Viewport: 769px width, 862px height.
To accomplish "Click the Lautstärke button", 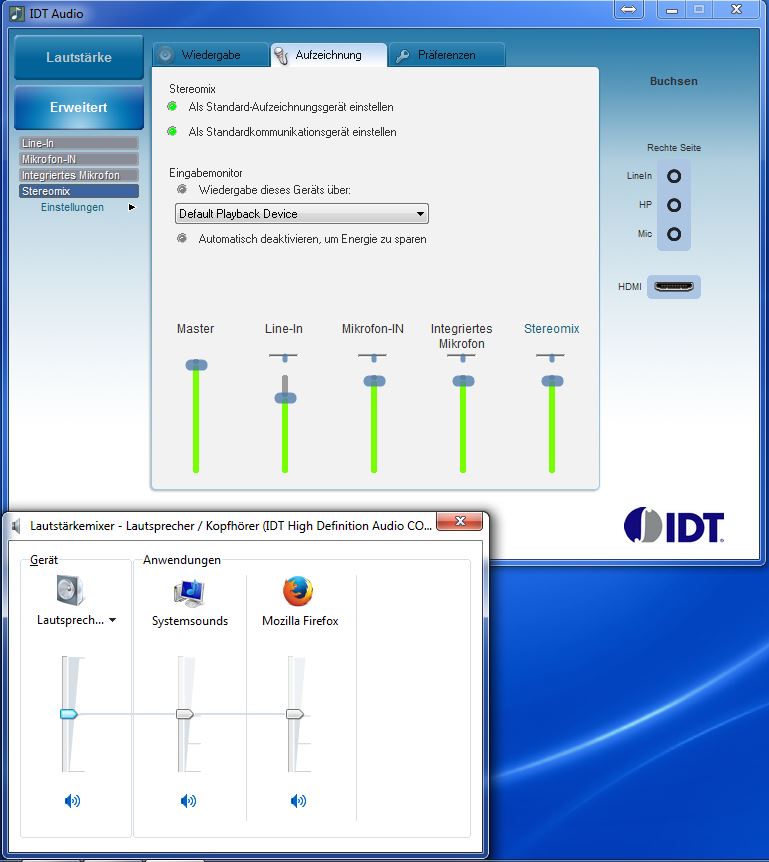I will coord(79,57).
